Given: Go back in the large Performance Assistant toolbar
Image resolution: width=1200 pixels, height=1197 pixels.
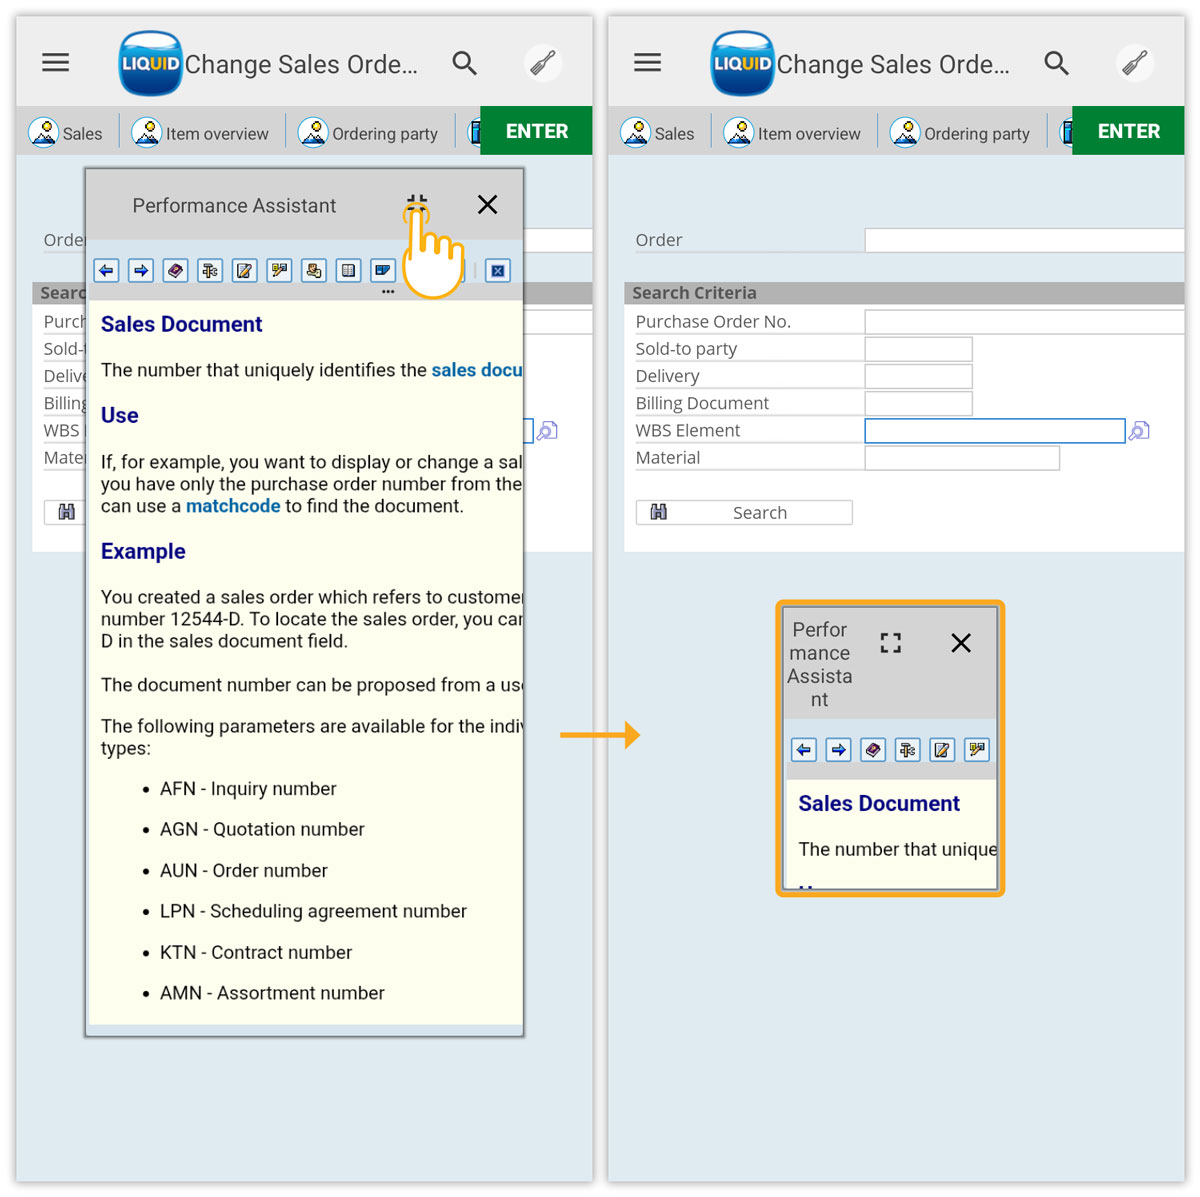Looking at the screenshot, I should pos(107,270).
